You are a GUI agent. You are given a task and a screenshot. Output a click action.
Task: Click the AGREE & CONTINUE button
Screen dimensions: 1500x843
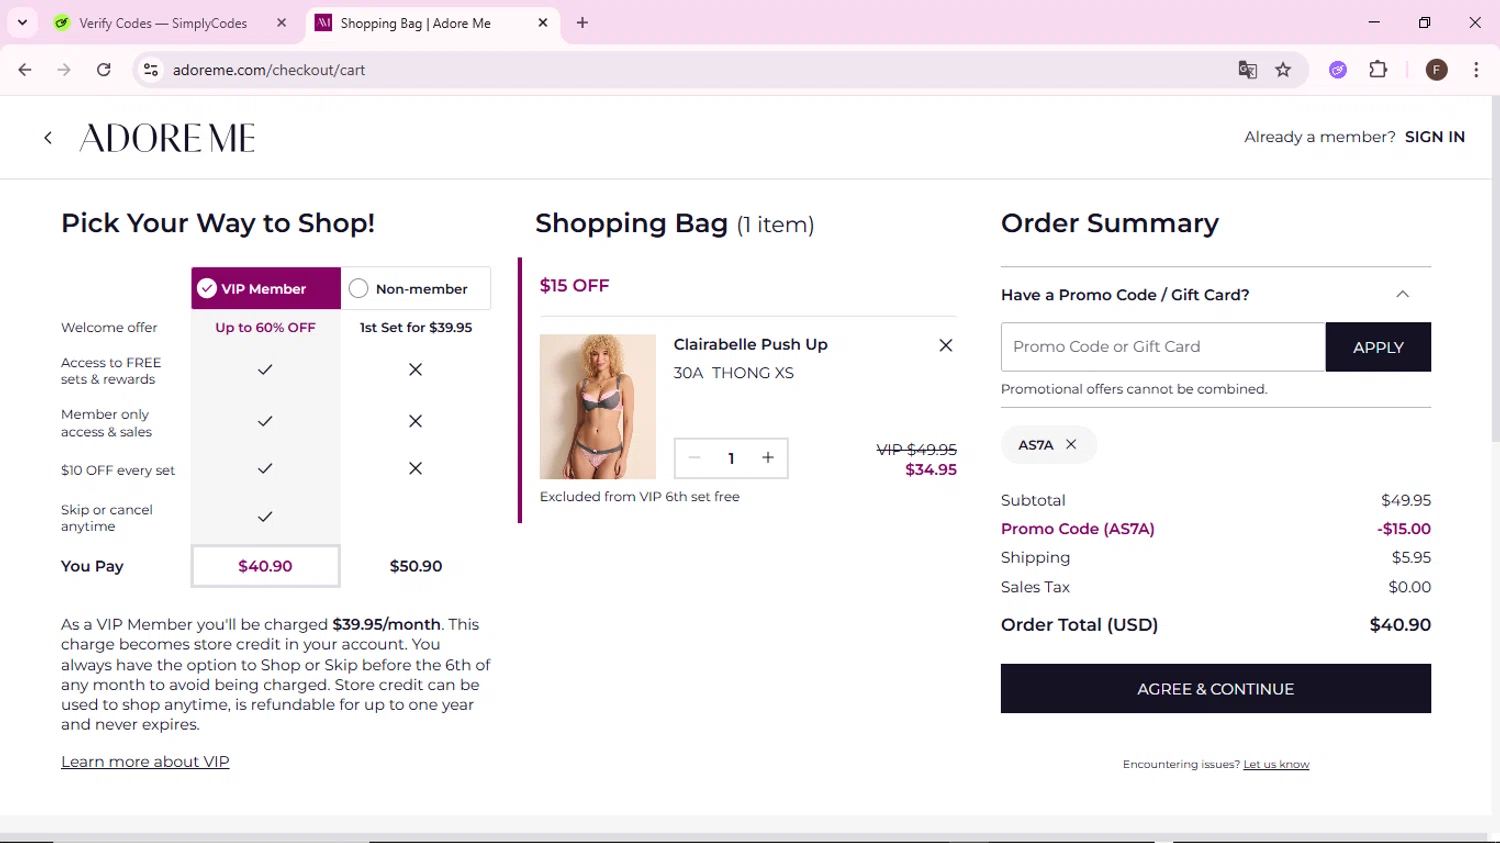(x=1216, y=689)
